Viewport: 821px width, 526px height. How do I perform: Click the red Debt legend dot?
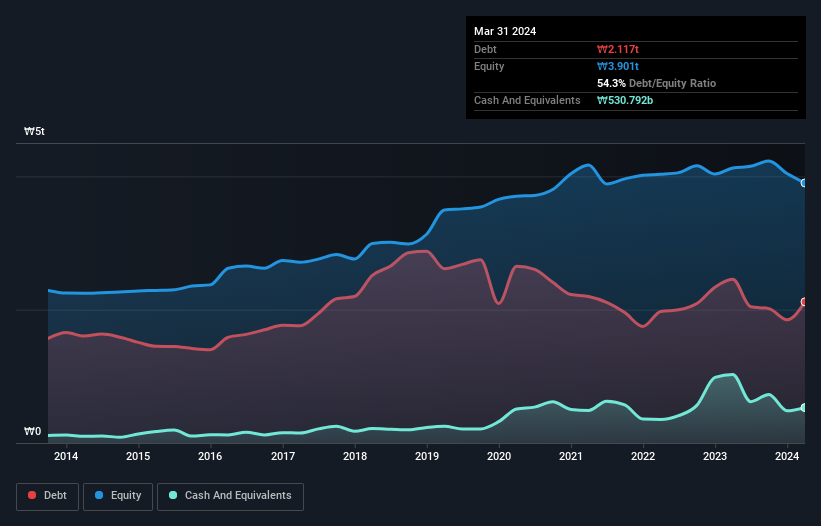32,495
